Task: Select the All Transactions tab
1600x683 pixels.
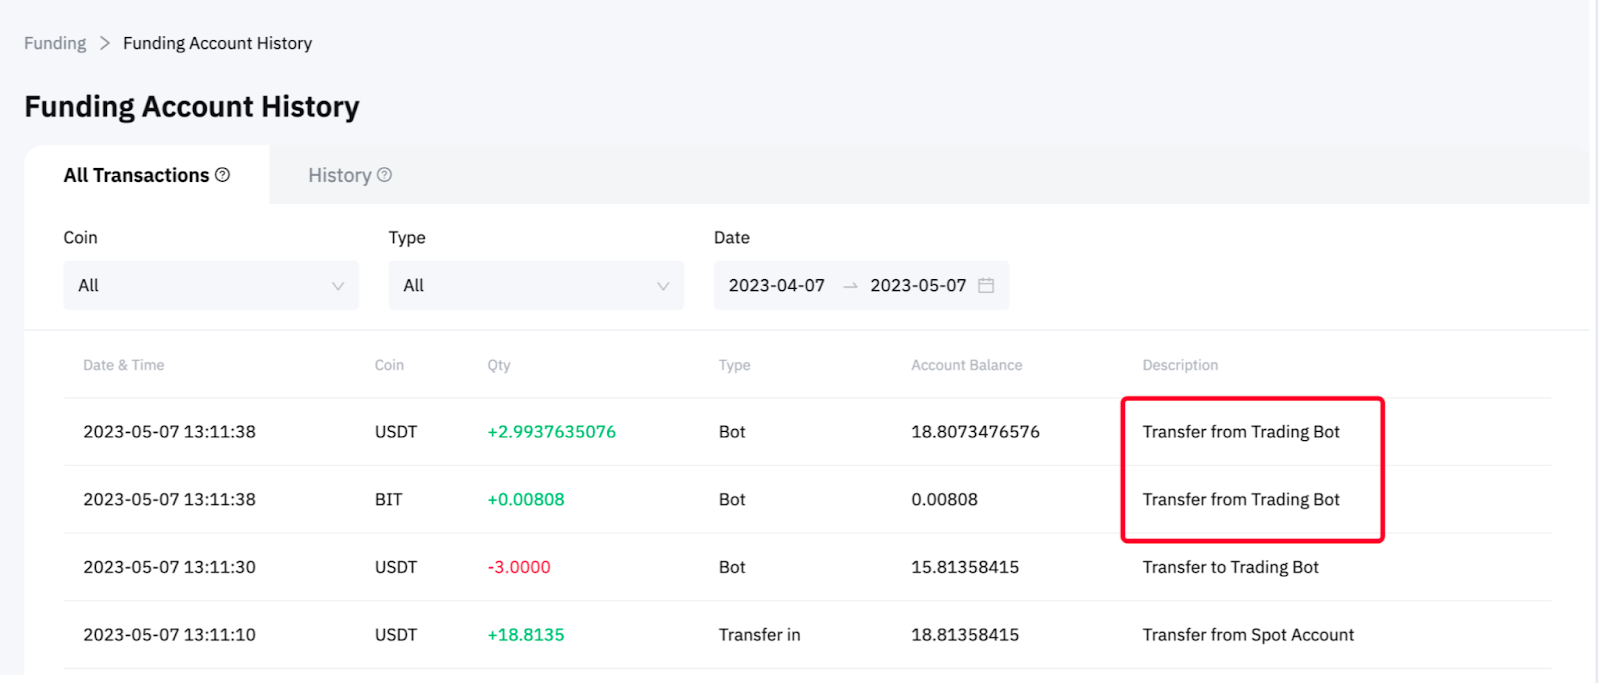Action: (x=136, y=175)
